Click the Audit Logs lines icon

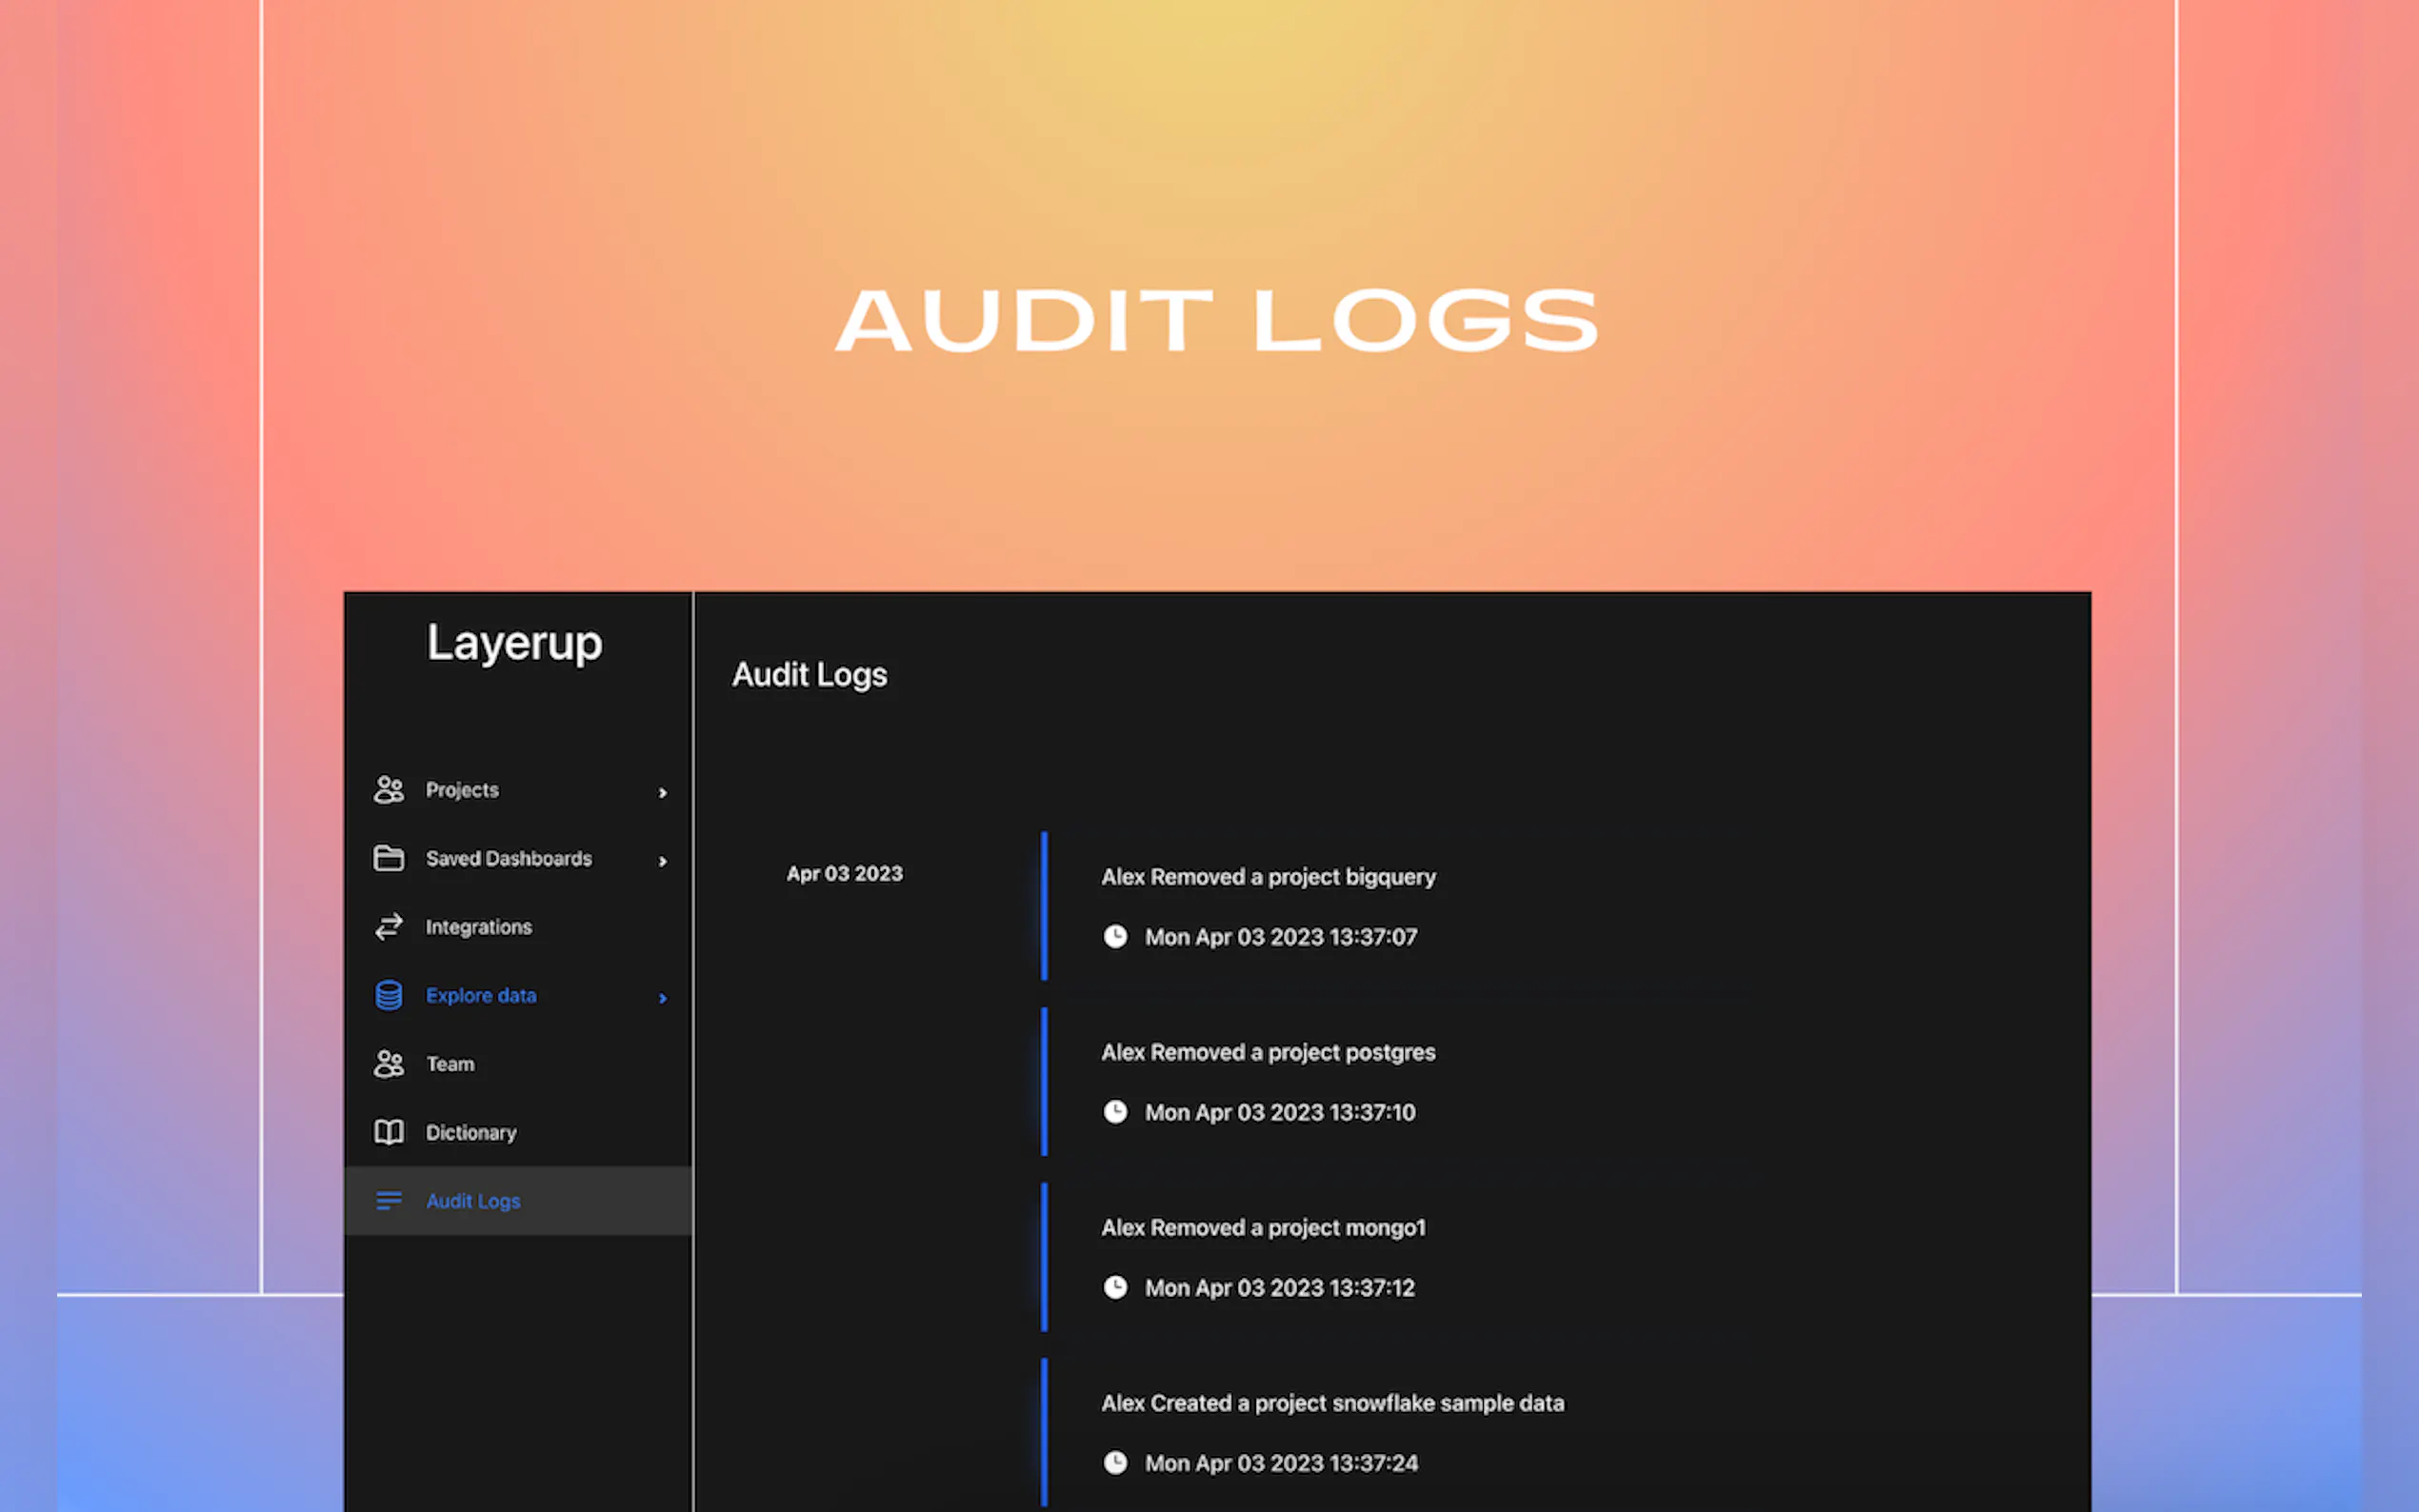pos(388,1200)
